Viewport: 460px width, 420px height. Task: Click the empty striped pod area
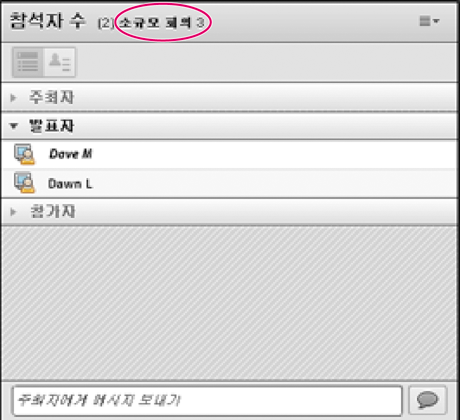(229, 303)
